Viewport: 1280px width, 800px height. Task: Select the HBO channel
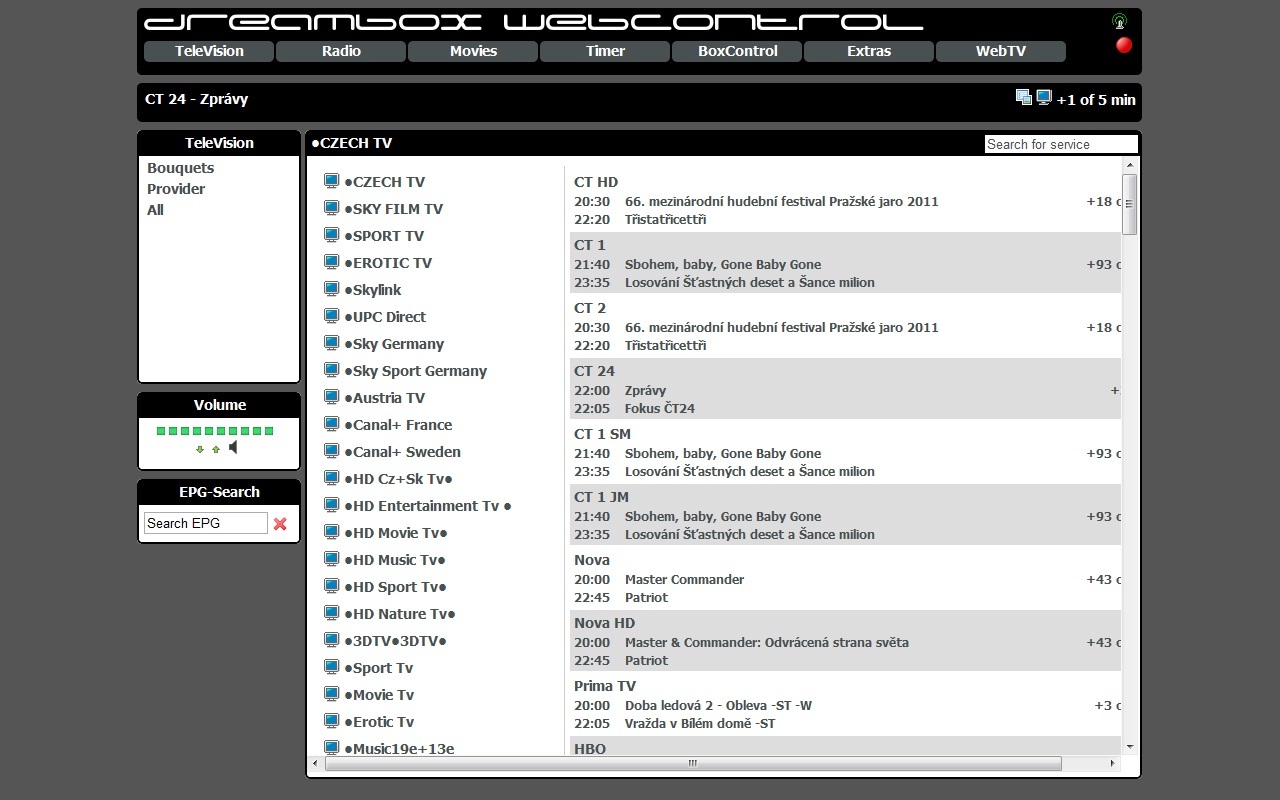point(590,748)
